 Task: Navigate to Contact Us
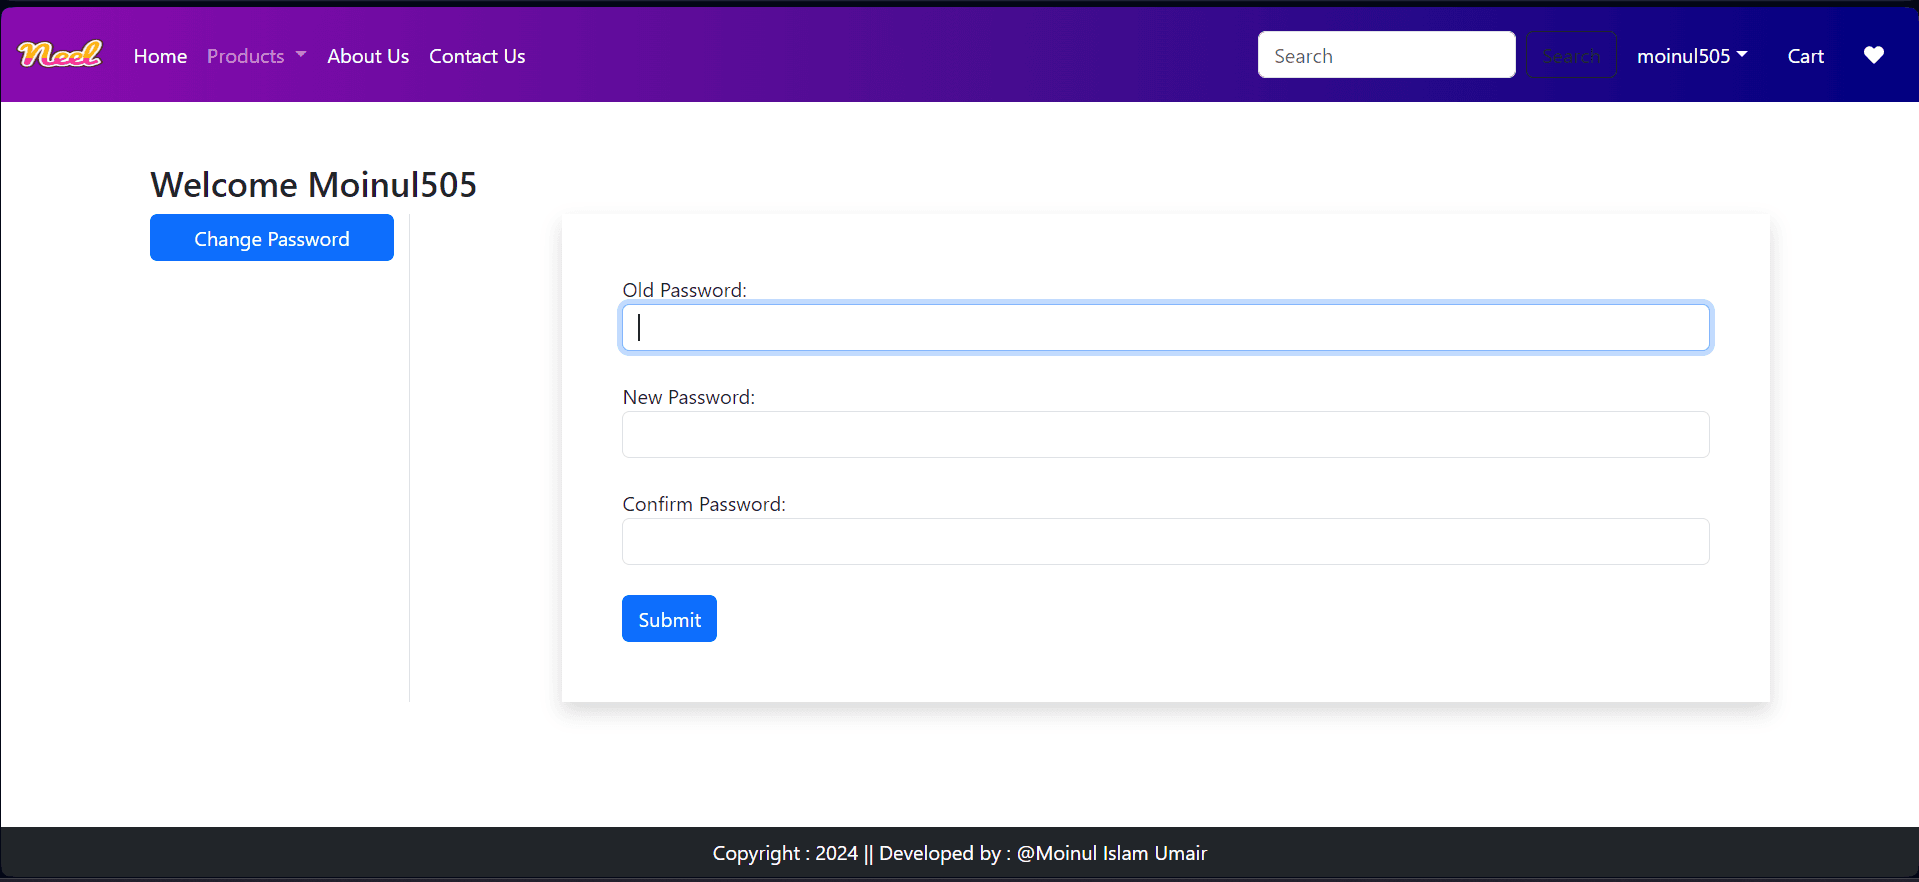[x=477, y=56]
